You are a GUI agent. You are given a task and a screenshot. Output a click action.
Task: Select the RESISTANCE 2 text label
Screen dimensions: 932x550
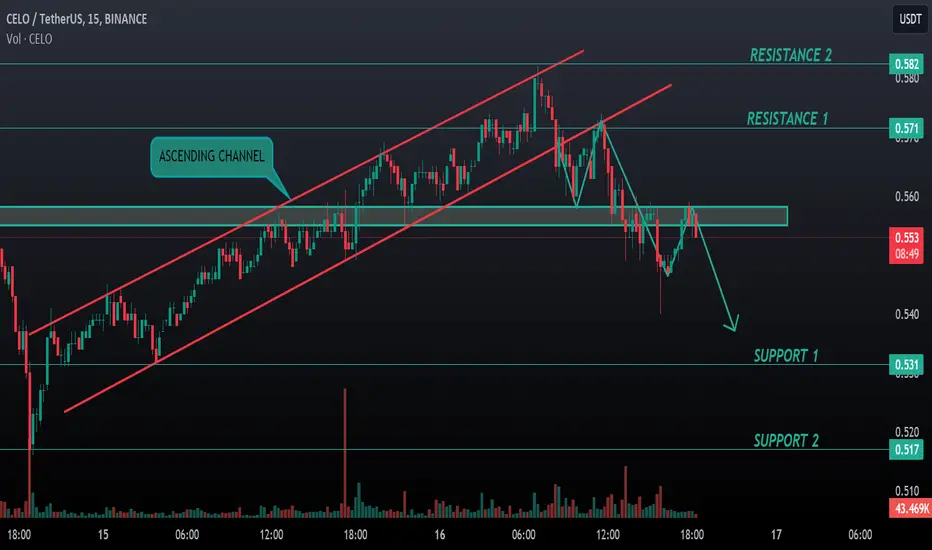(x=791, y=55)
